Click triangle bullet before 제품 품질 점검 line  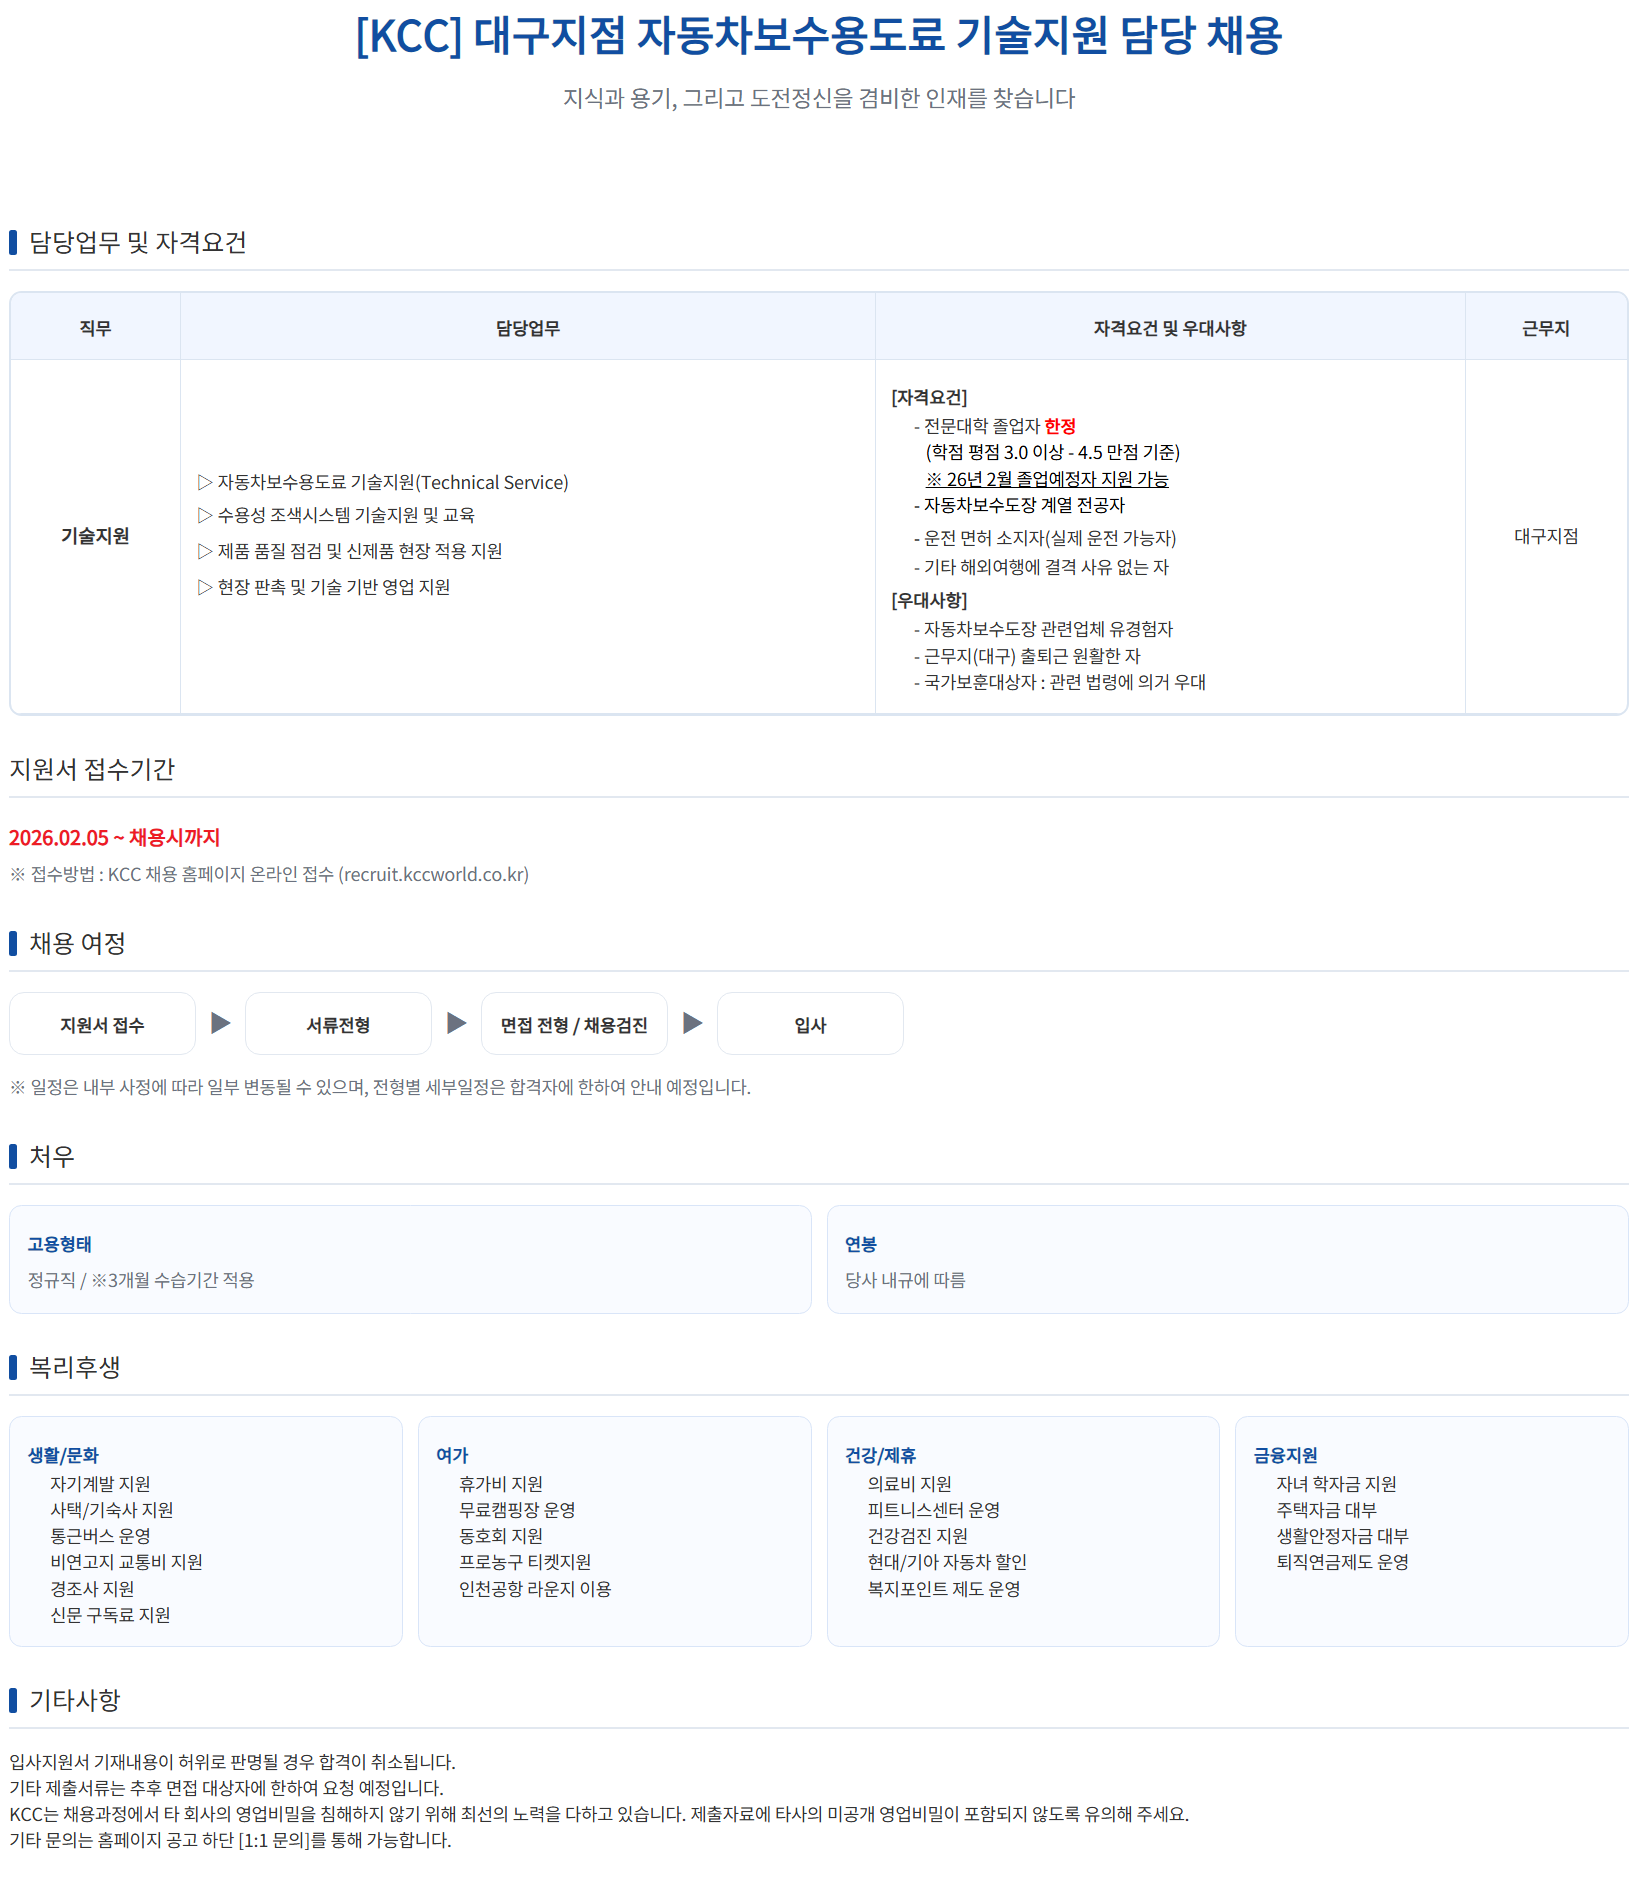205,552
